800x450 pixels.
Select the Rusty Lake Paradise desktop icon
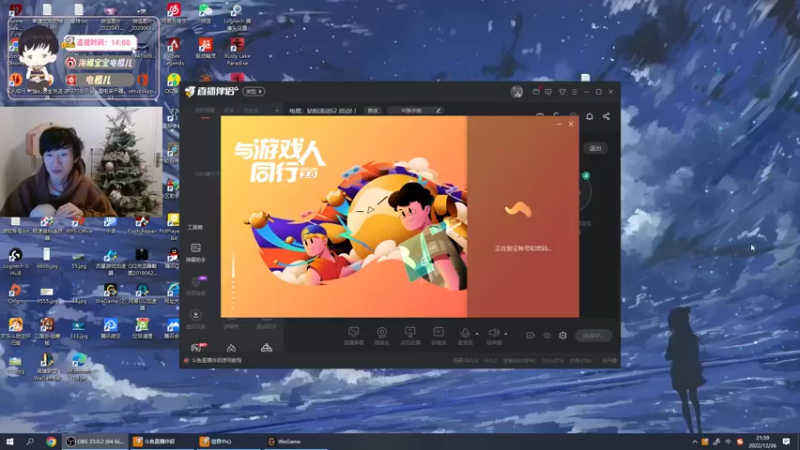237,52
